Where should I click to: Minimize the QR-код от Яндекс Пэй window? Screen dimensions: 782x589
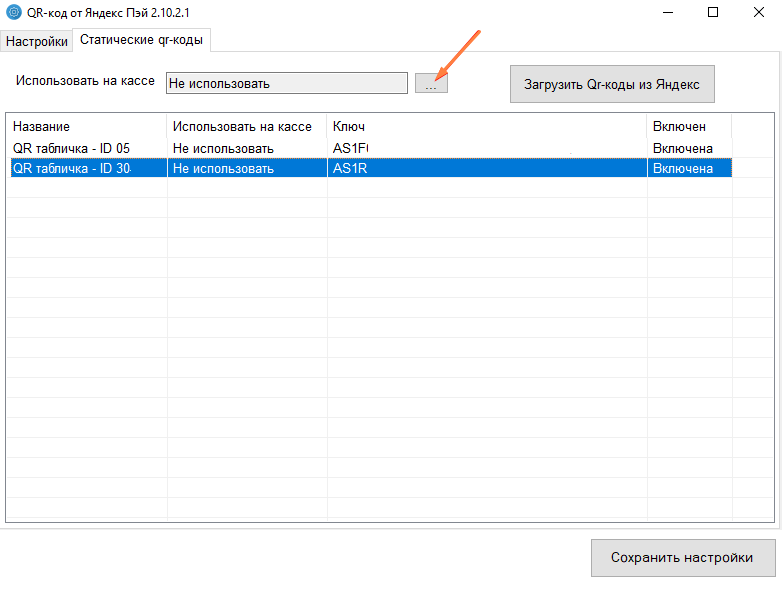[x=667, y=12]
